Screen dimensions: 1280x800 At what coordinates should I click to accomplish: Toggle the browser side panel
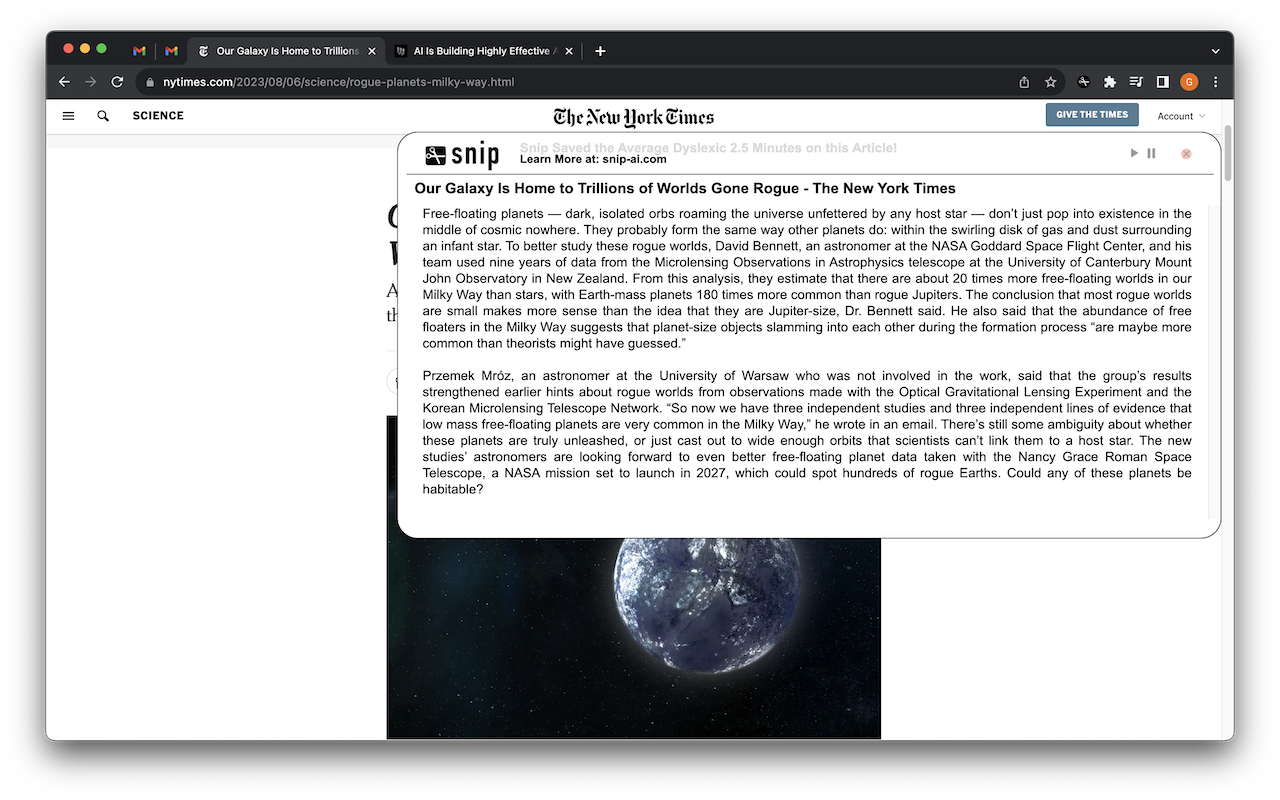click(x=1162, y=82)
